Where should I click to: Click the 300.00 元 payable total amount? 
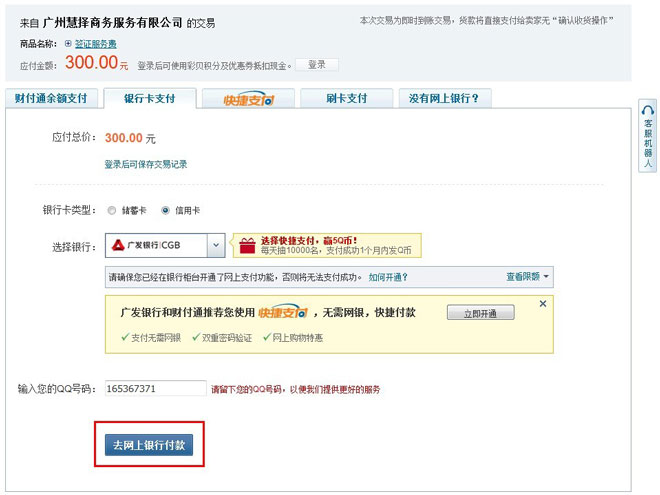130,138
